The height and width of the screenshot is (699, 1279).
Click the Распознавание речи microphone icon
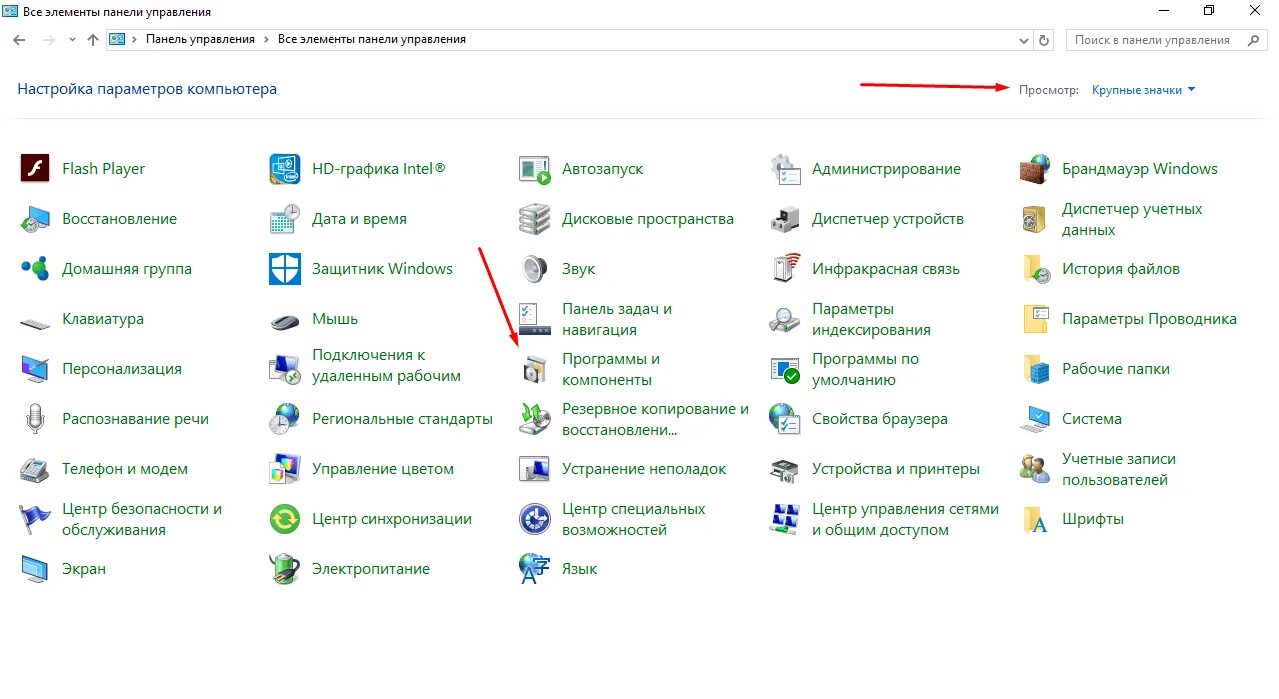coord(35,419)
